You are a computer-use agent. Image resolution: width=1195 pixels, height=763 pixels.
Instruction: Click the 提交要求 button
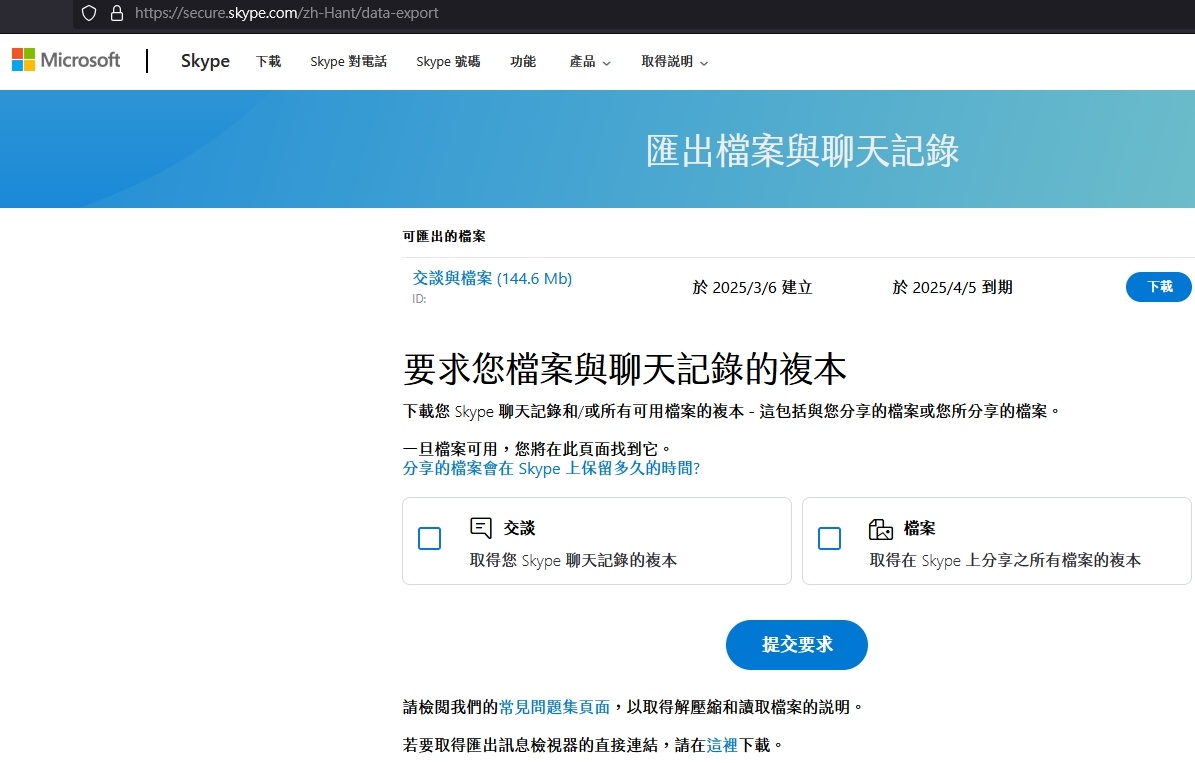[x=796, y=645]
